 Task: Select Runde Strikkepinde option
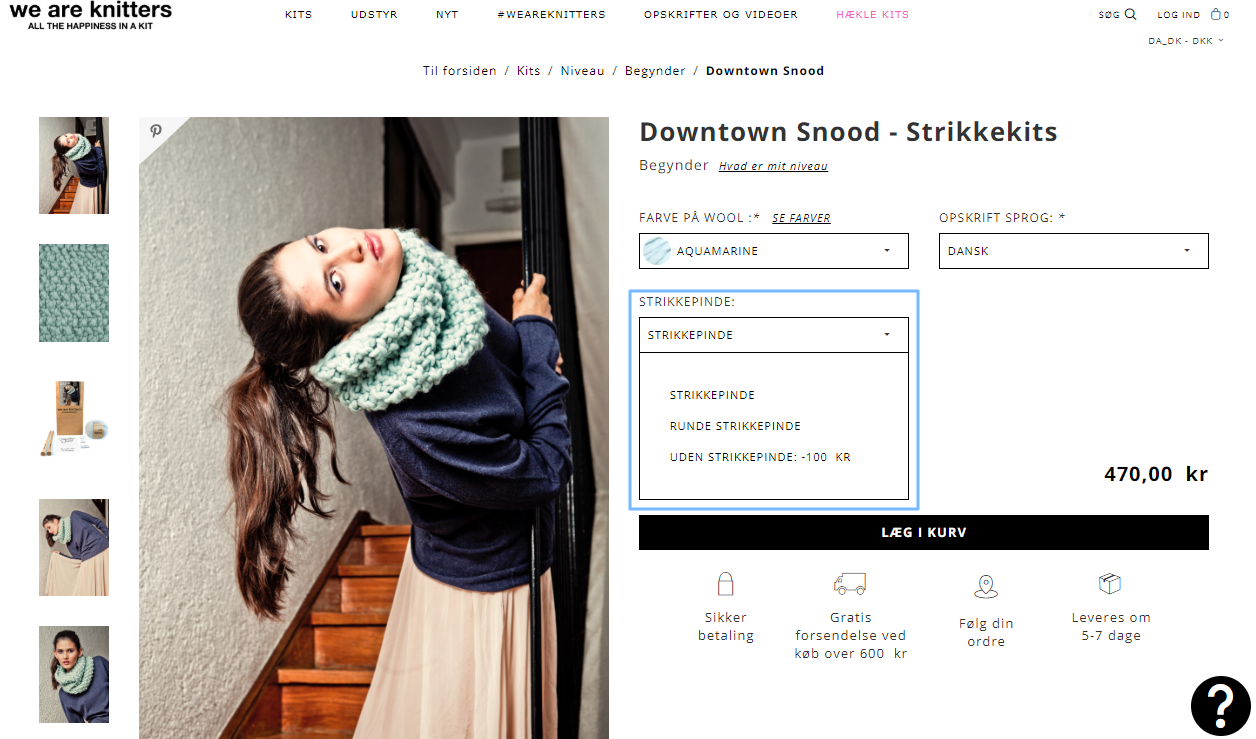[x=735, y=426]
